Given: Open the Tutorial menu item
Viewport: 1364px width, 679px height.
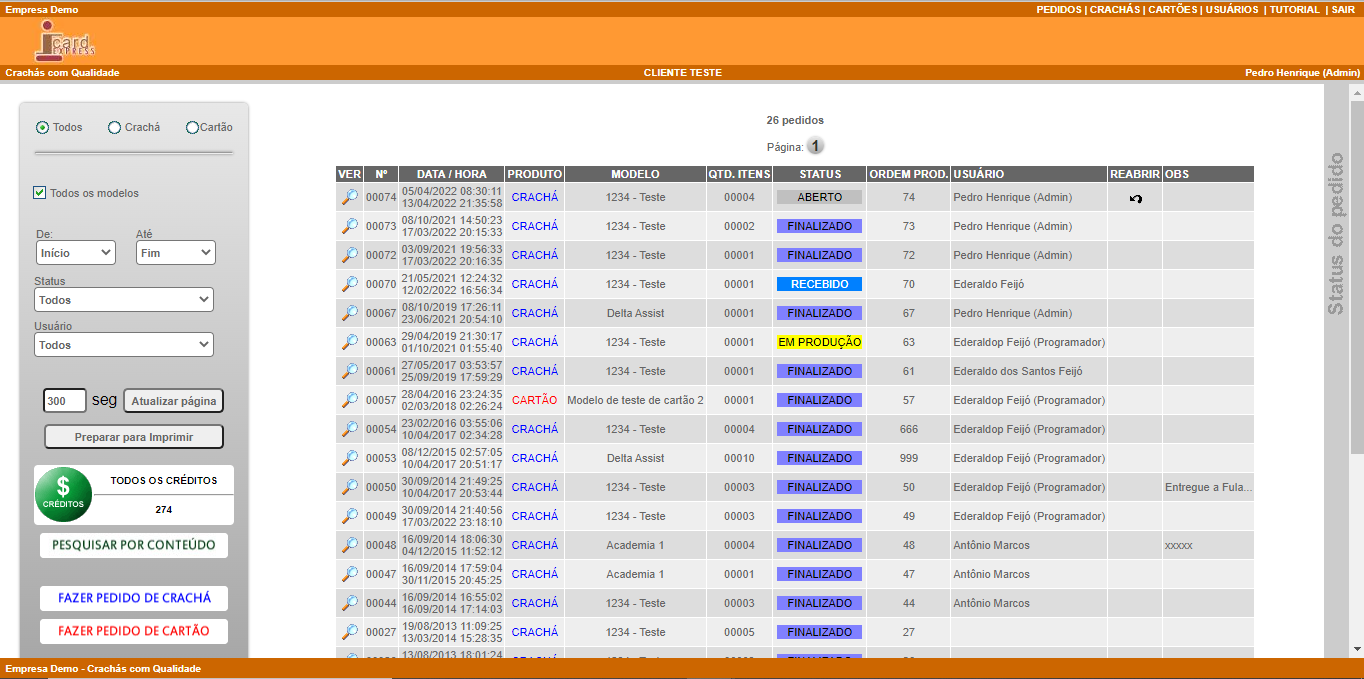Looking at the screenshot, I should [x=1294, y=9].
